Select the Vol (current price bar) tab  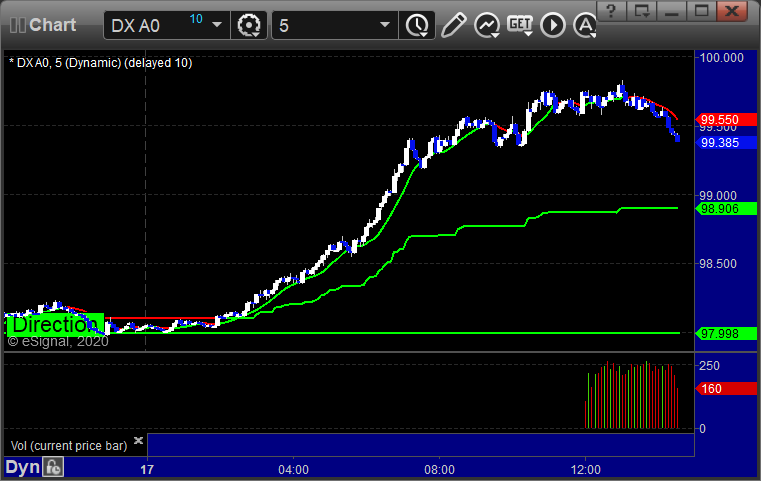tap(68, 443)
